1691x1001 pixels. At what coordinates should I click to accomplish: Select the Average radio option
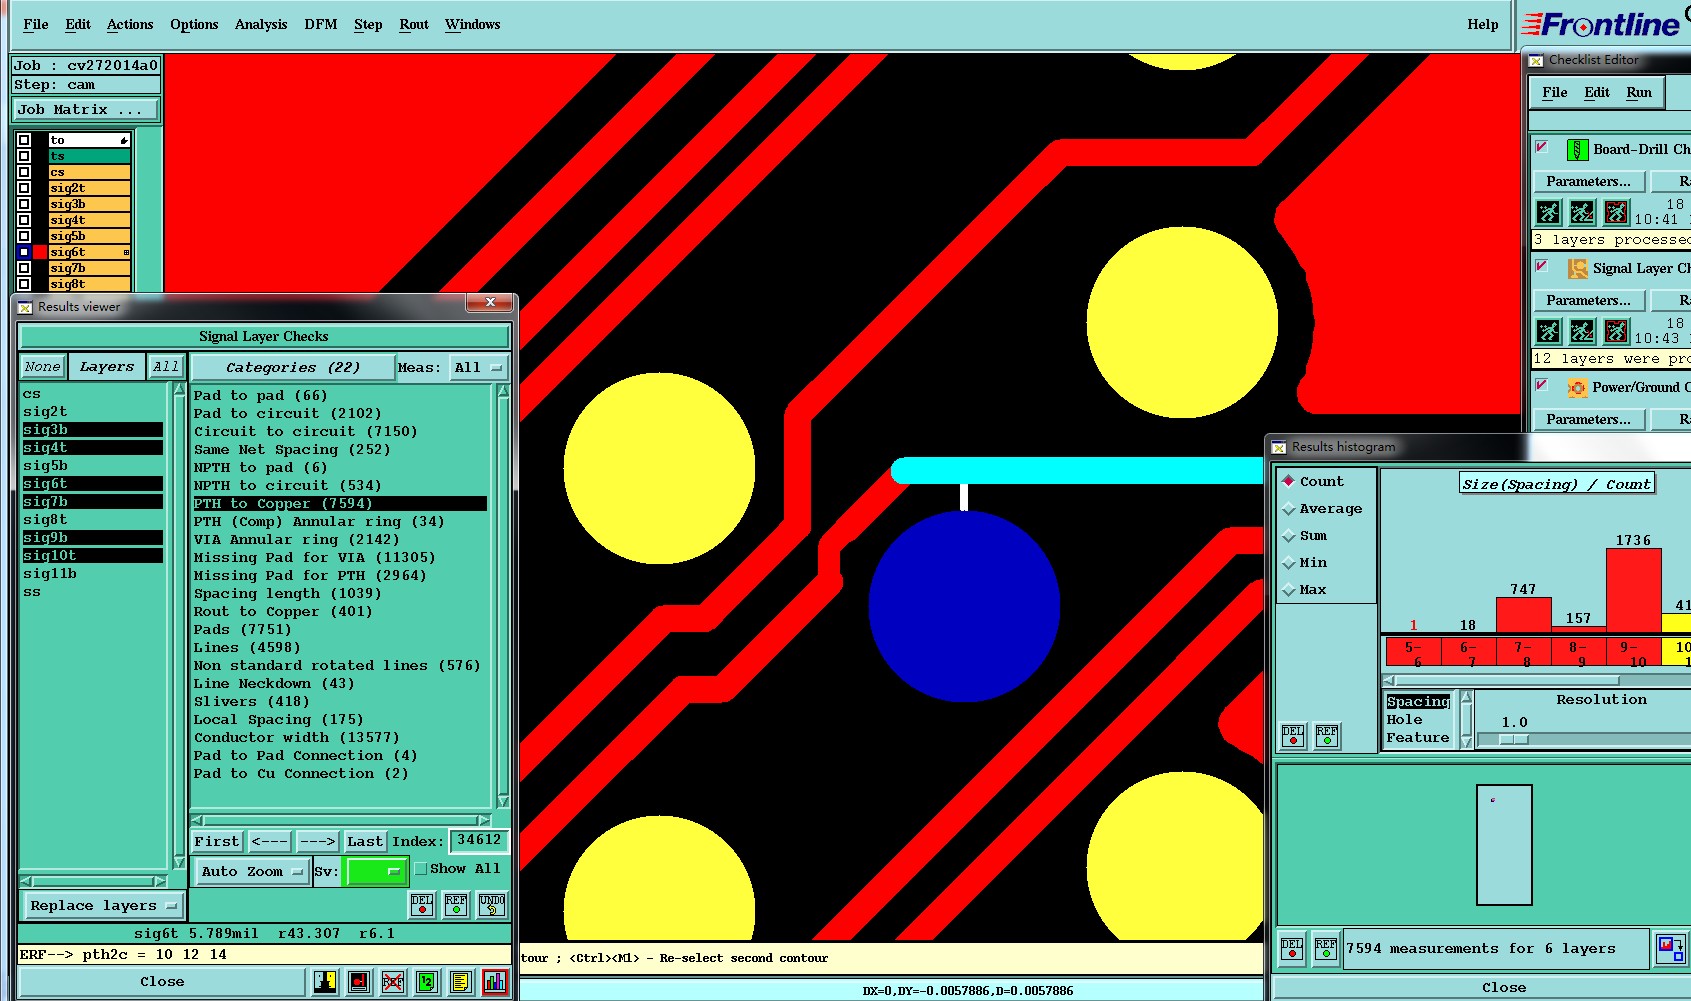[x=1289, y=508]
